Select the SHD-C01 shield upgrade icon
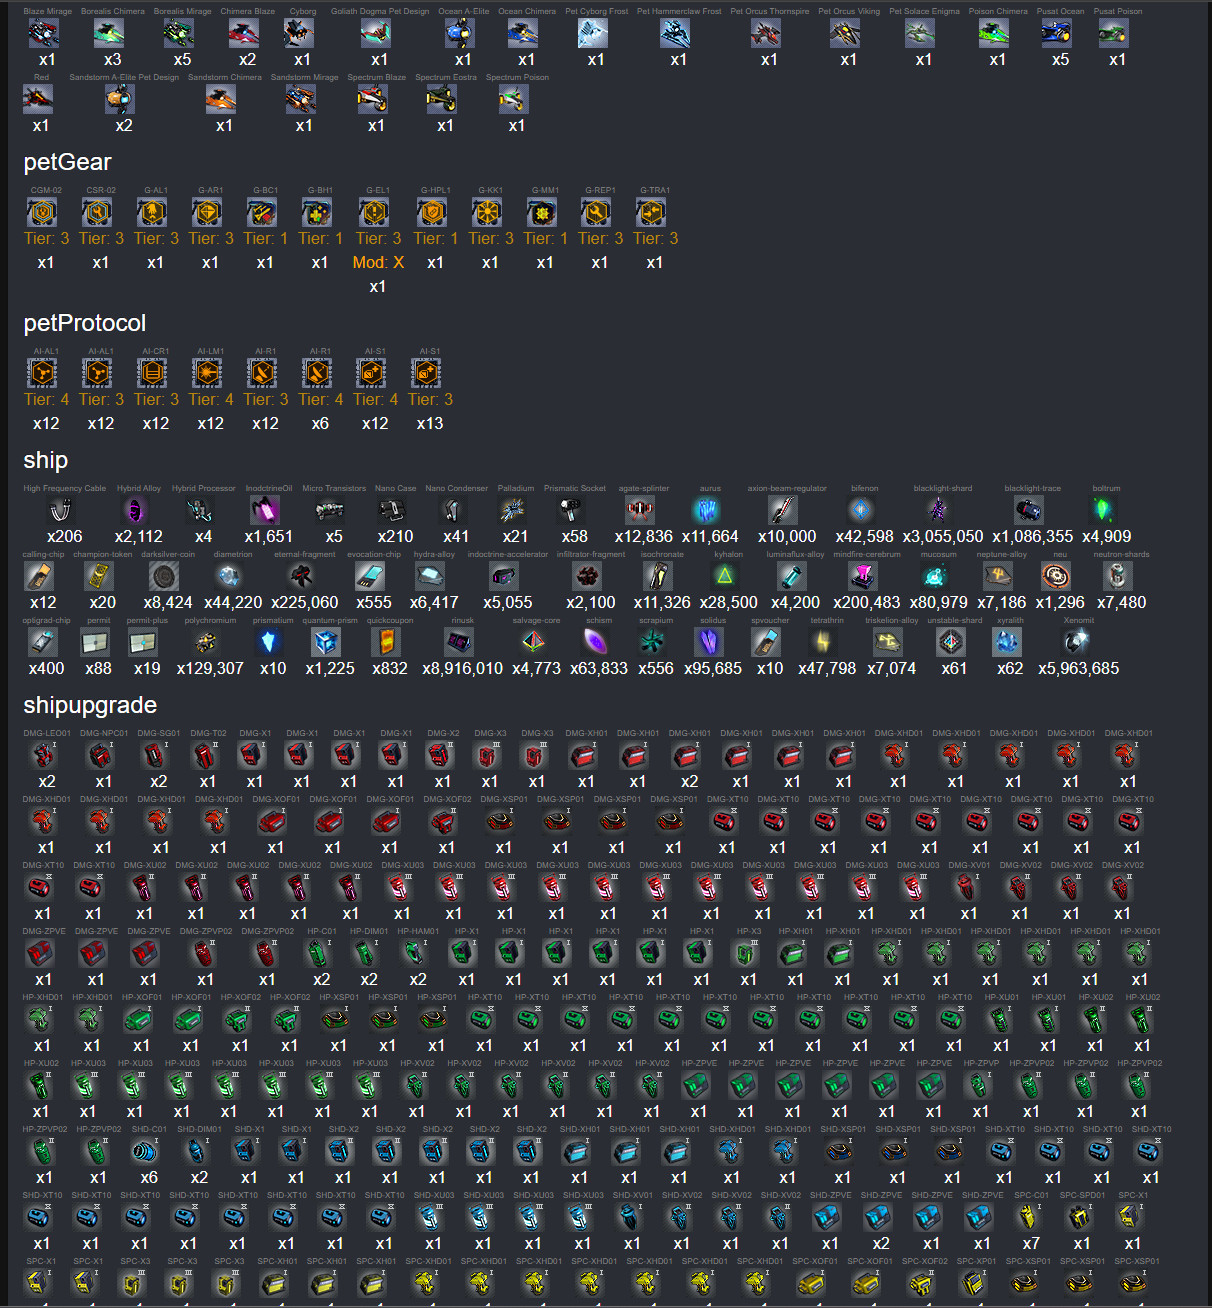The image size is (1212, 1308). 146,1152
